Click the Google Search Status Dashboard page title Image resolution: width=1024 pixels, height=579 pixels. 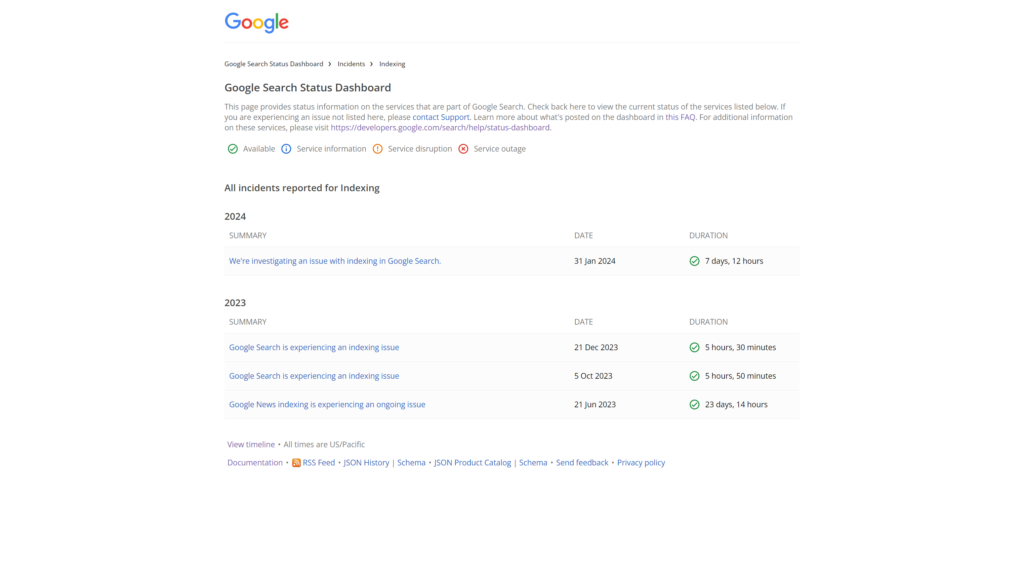click(x=308, y=87)
